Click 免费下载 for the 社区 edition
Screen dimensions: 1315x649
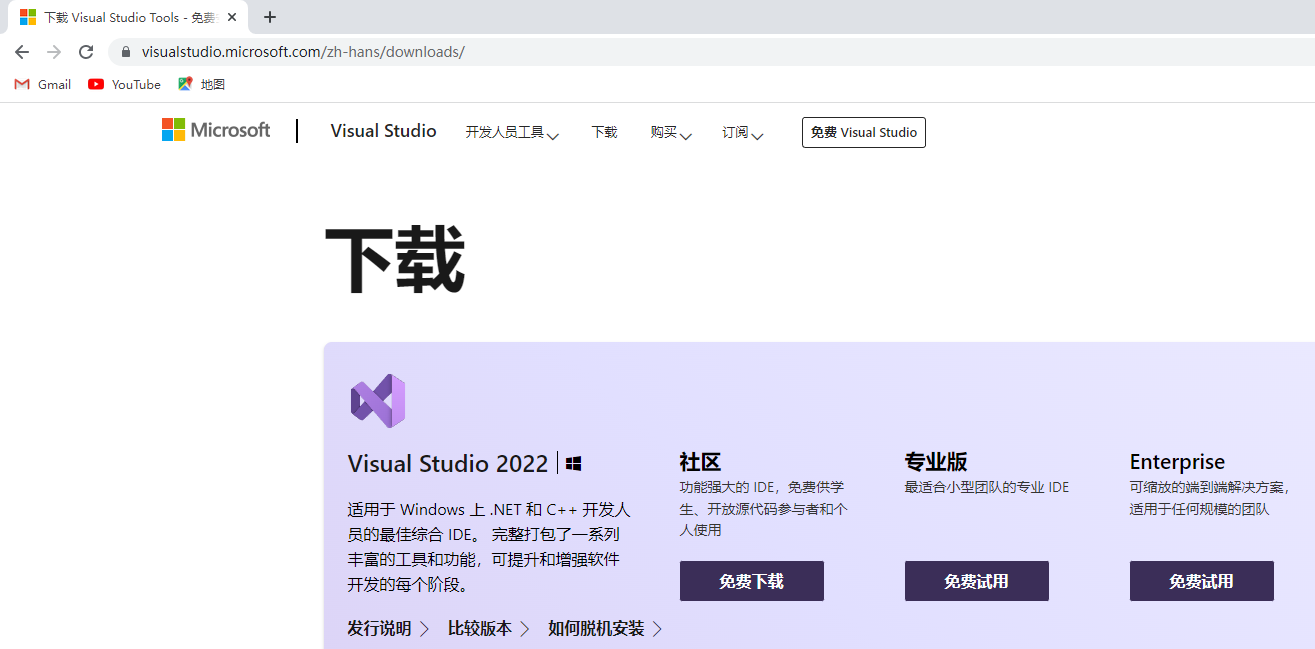[x=752, y=581]
